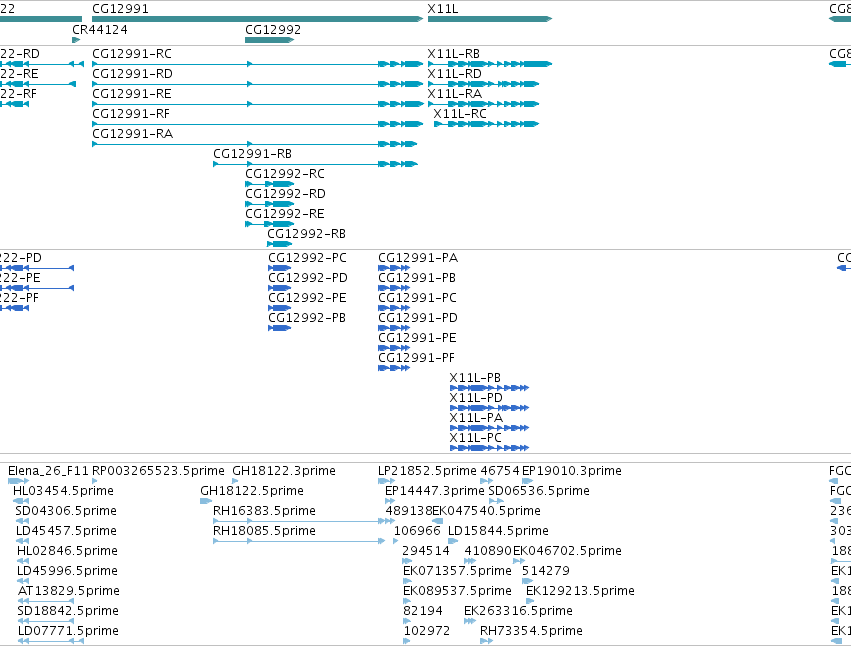Screen dimensions: 851x646
Task: Click the X11L-PB protein label
Action: pyautogui.click(x=475, y=378)
